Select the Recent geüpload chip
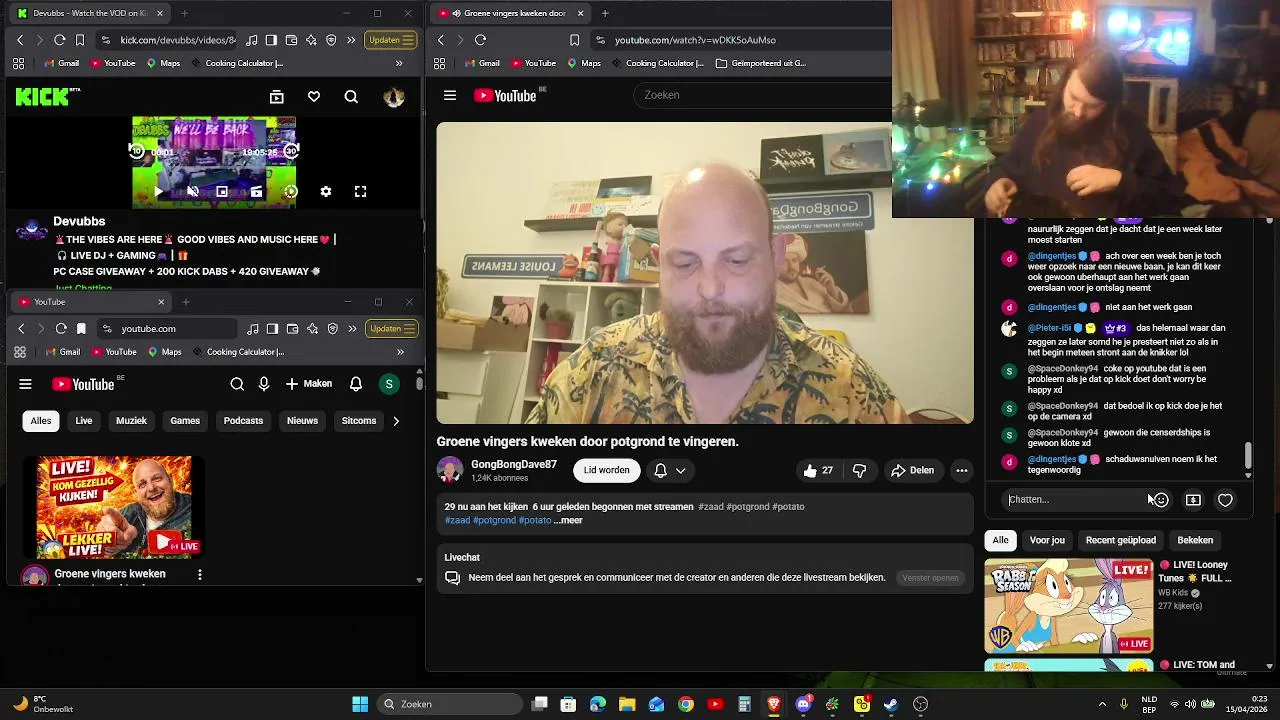Viewport: 1280px width, 720px height. pyautogui.click(x=1121, y=541)
